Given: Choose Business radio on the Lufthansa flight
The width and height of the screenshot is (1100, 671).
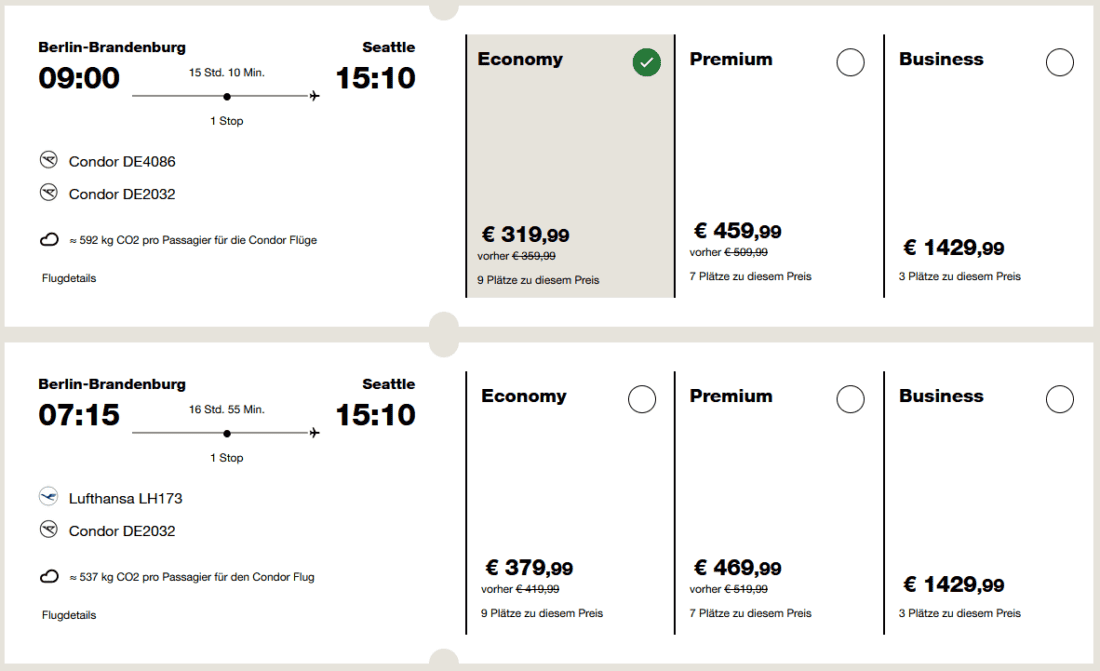Looking at the screenshot, I should click(1059, 400).
